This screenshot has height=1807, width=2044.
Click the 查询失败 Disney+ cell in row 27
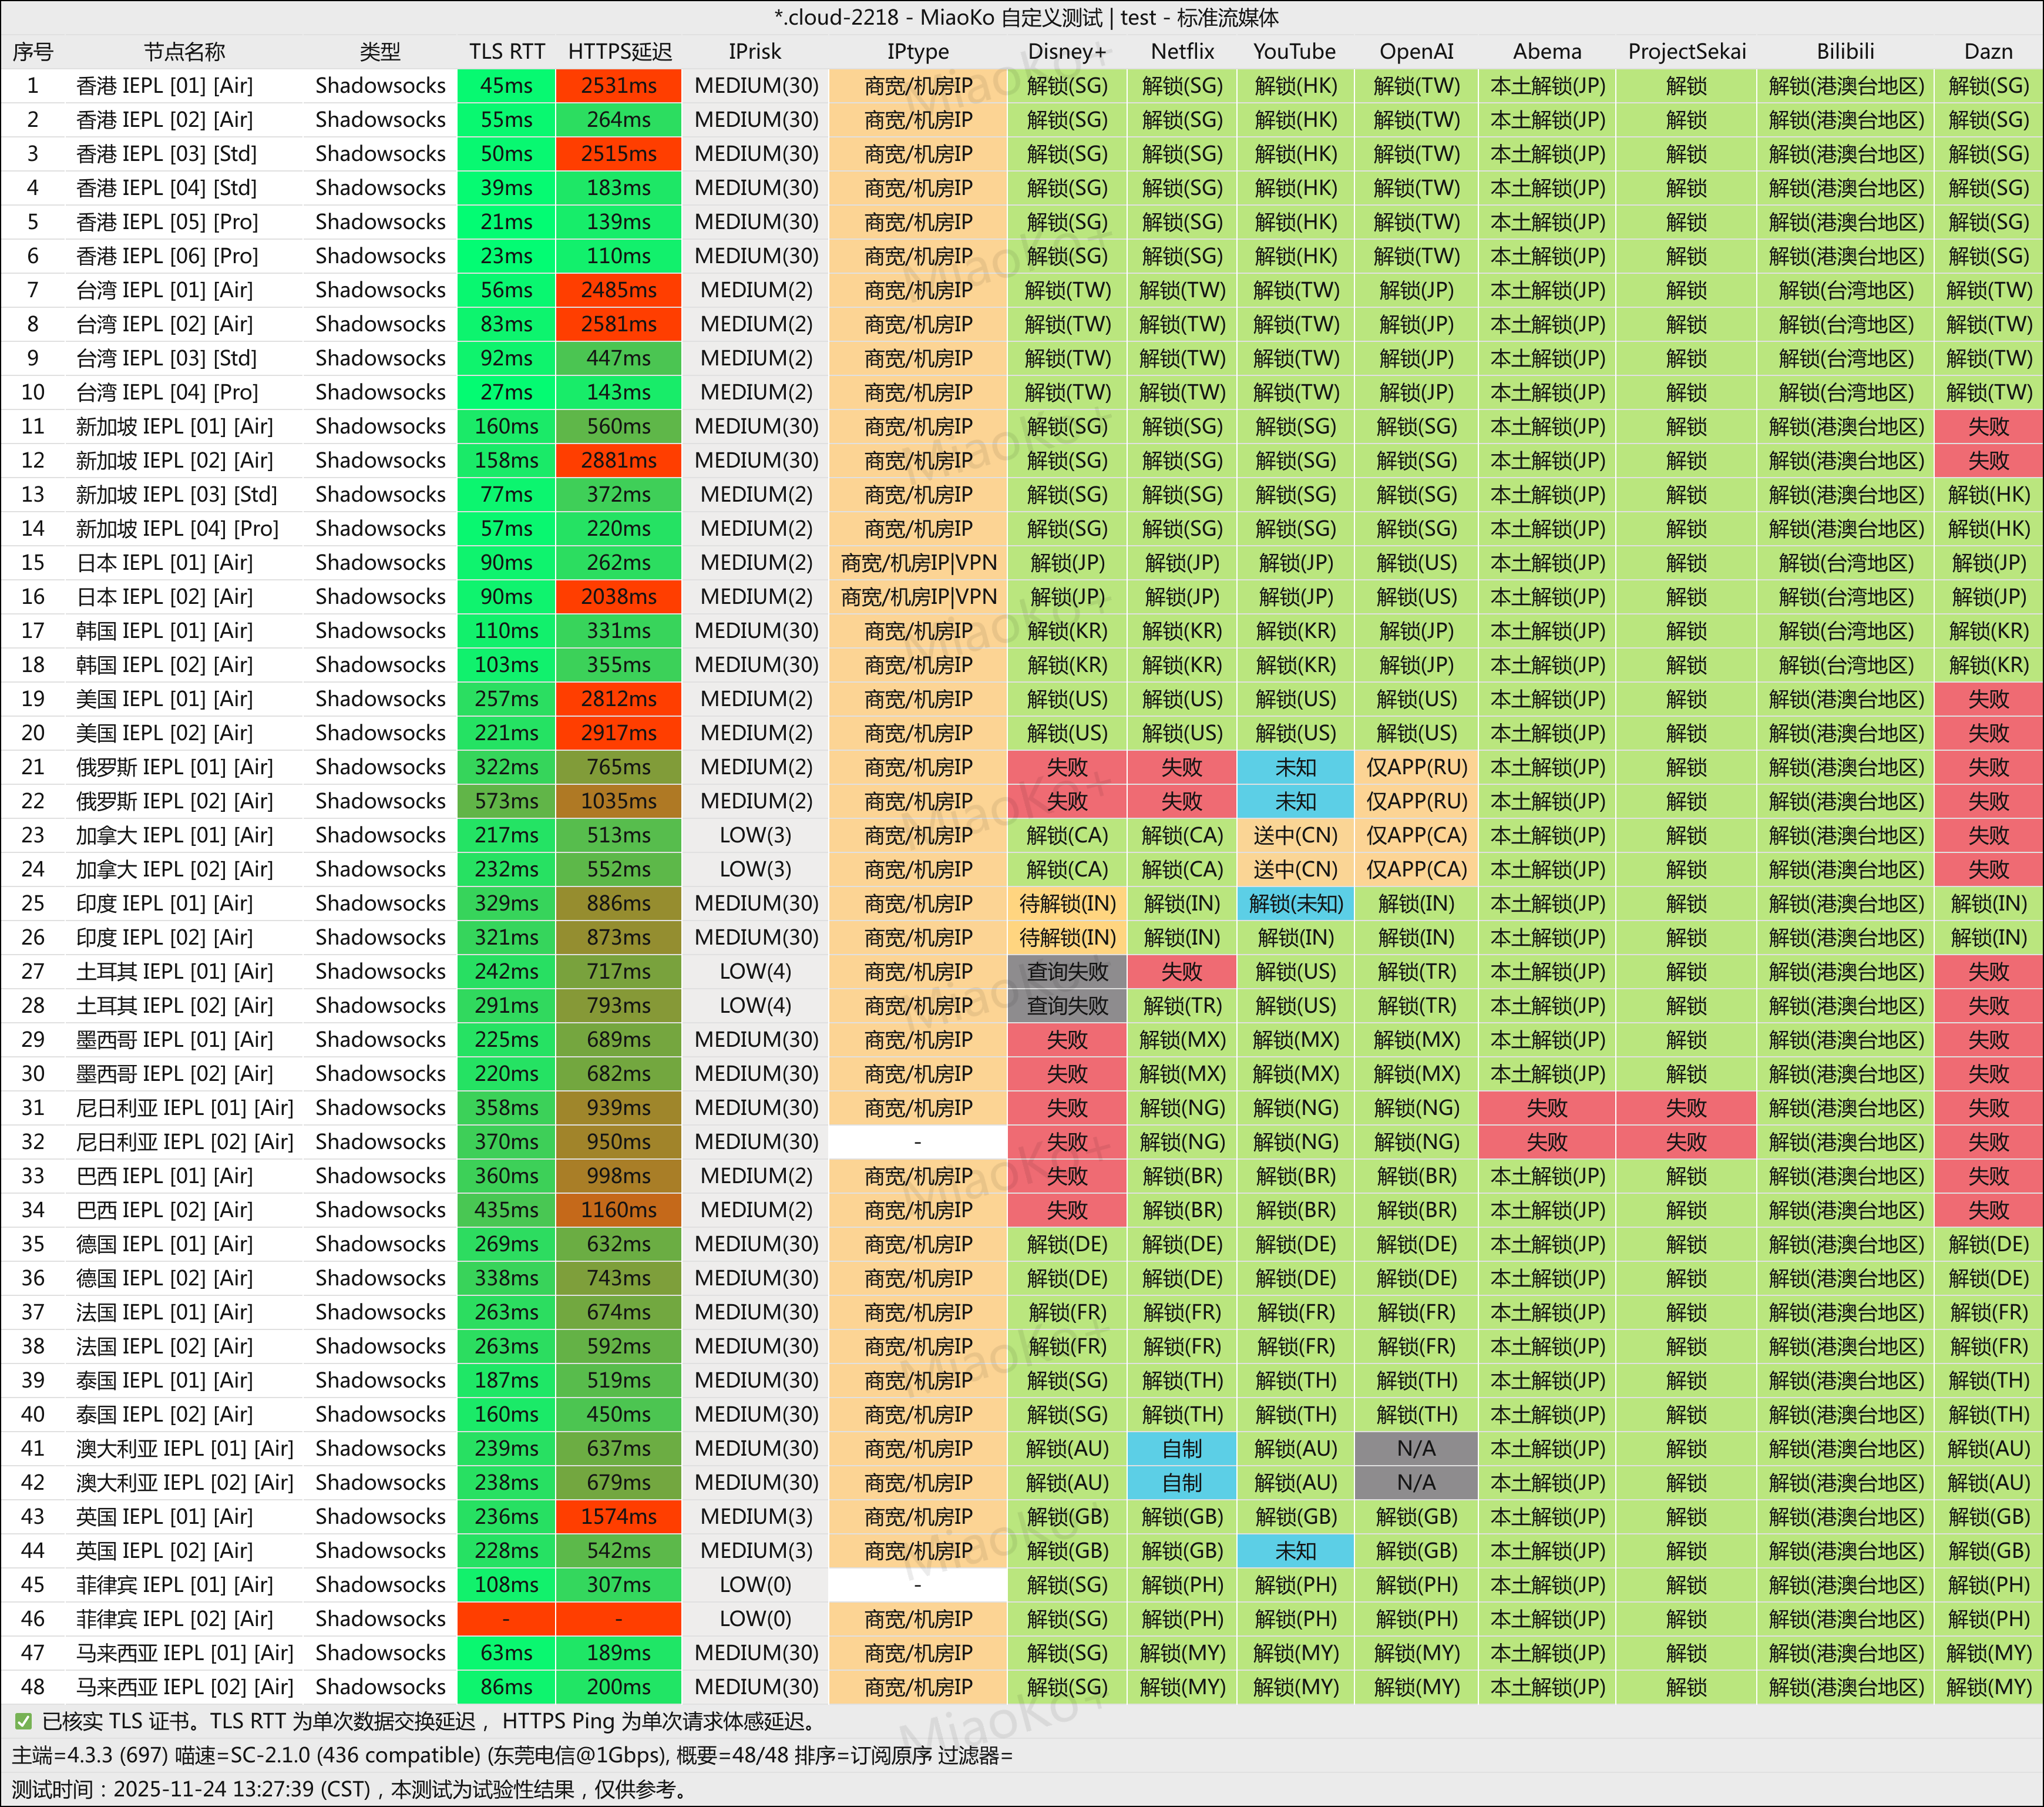(x=1067, y=972)
